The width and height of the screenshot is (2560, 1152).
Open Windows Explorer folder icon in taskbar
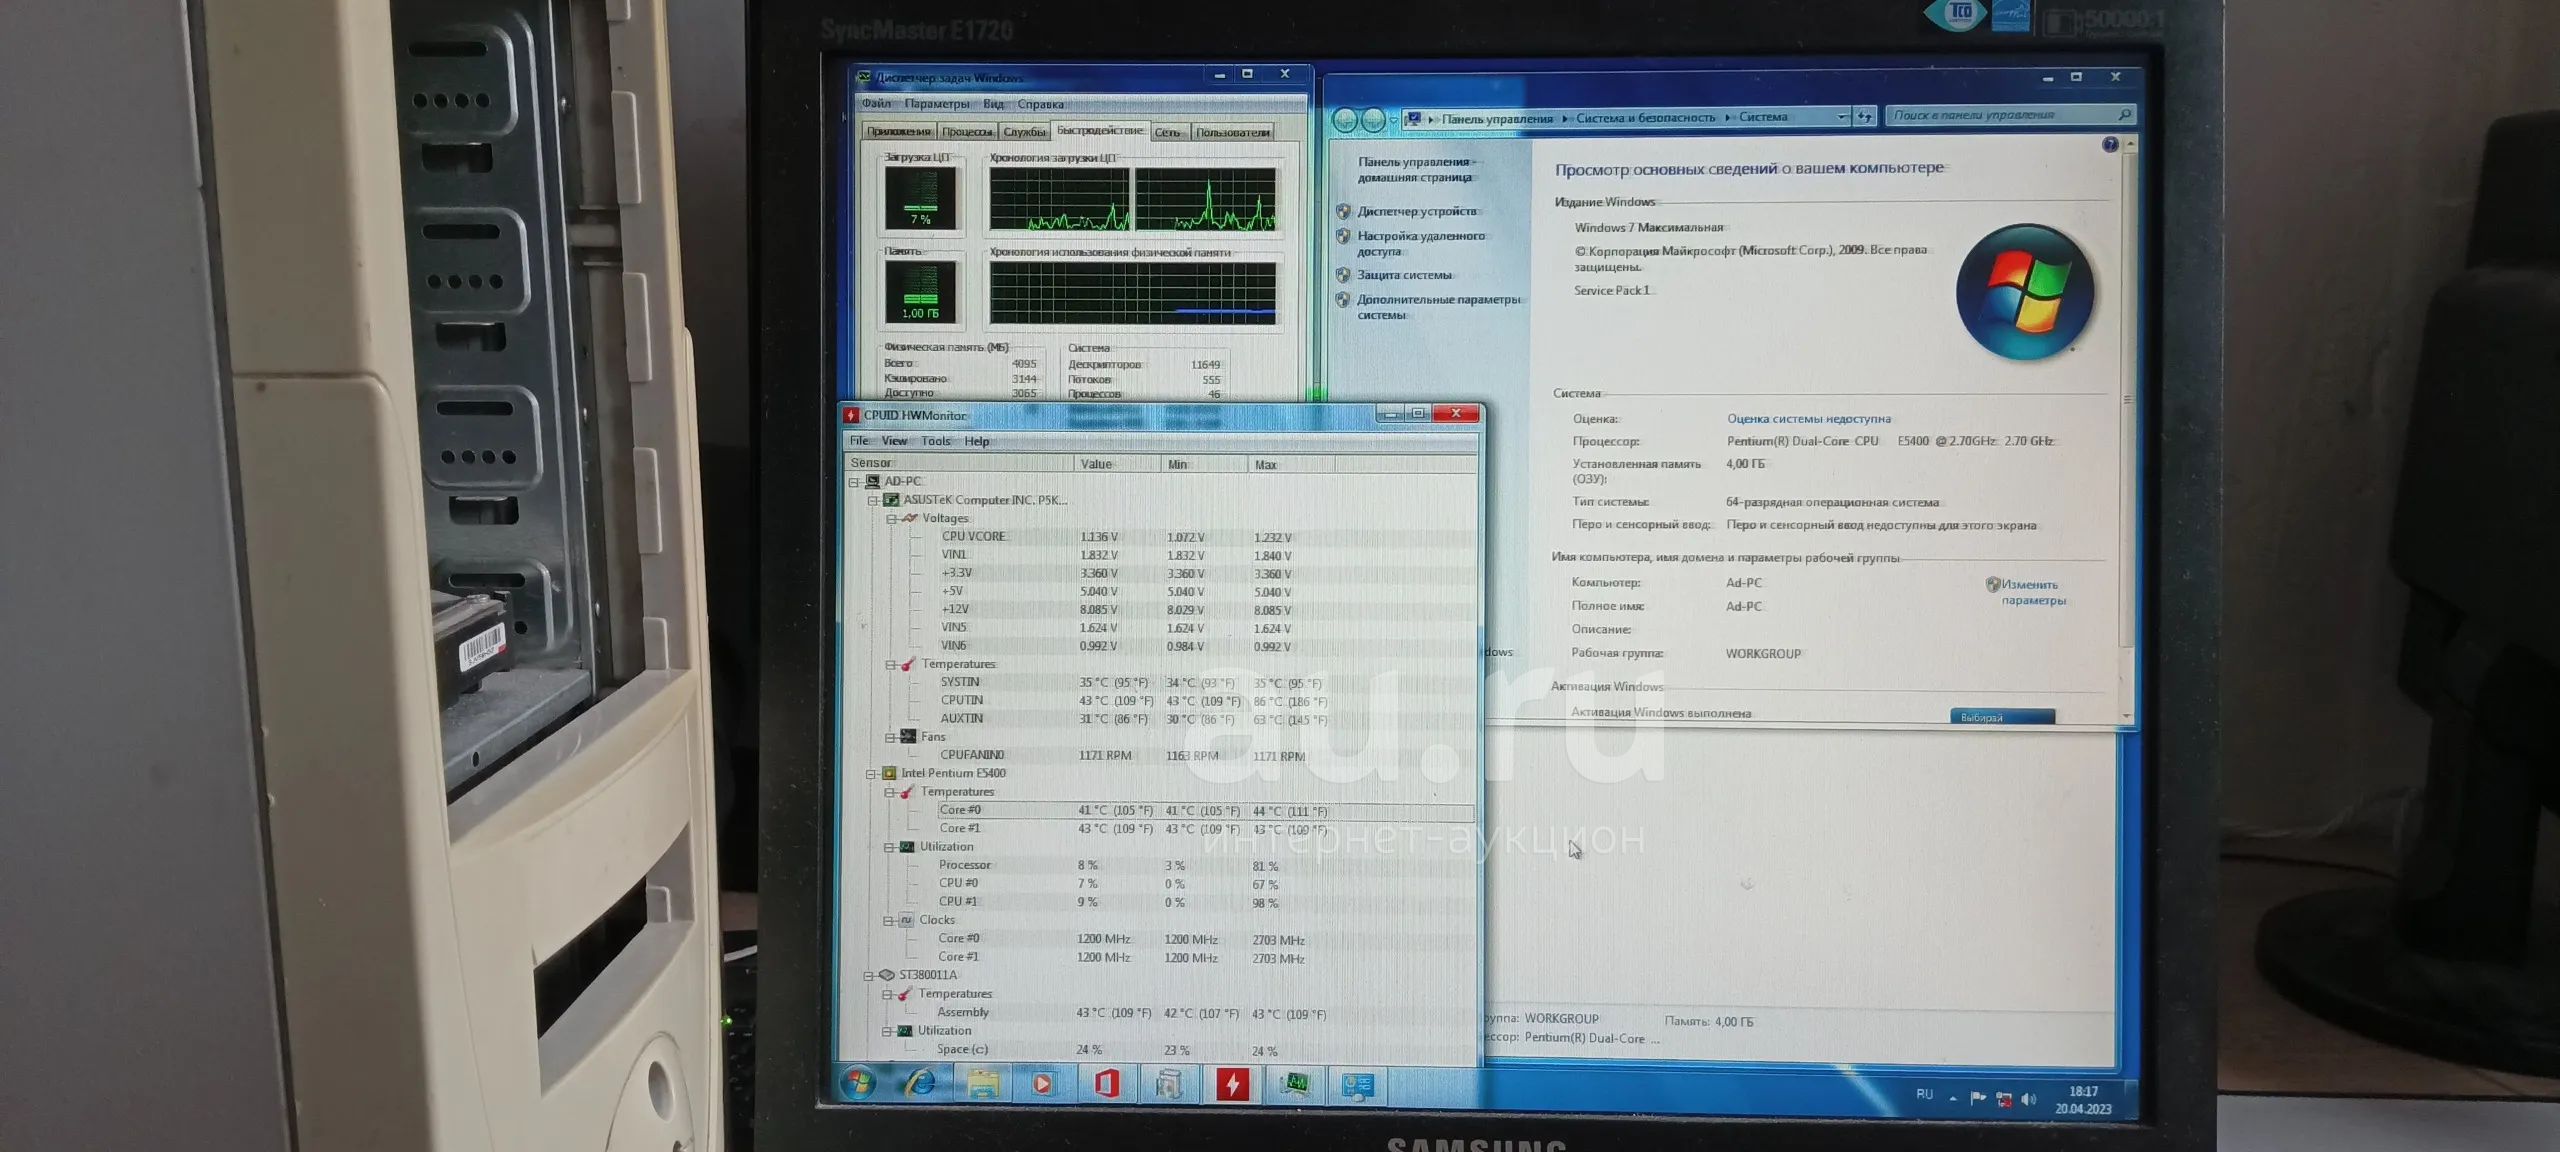point(982,1084)
